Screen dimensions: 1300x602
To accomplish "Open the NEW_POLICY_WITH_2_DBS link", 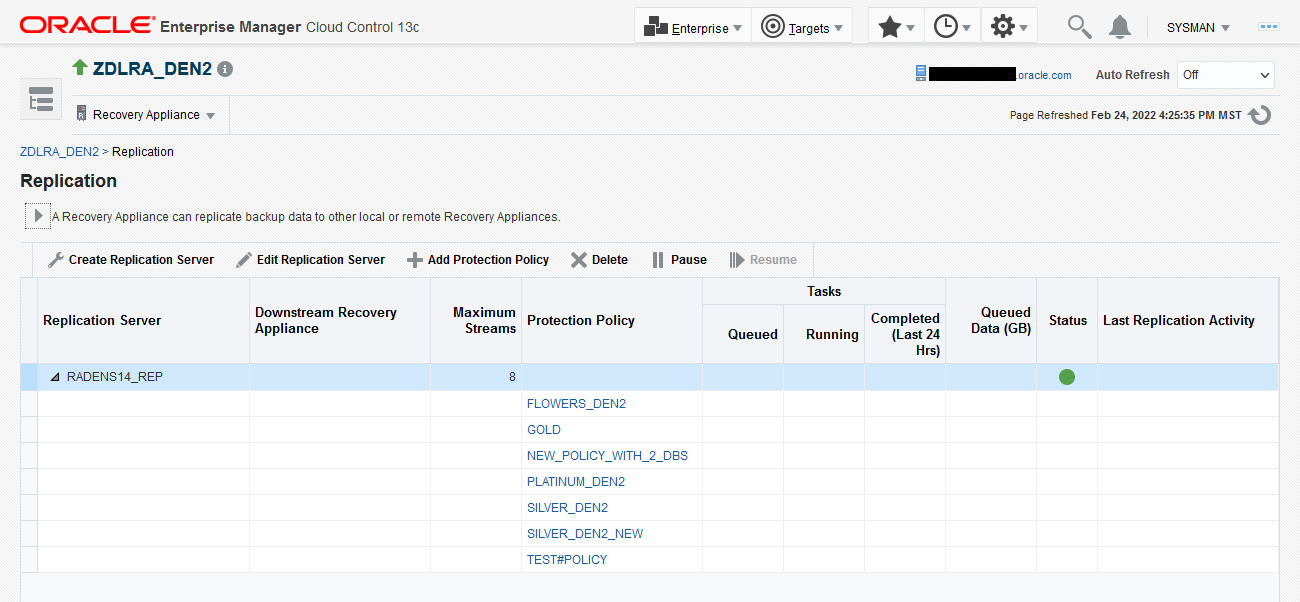I will coord(607,456).
